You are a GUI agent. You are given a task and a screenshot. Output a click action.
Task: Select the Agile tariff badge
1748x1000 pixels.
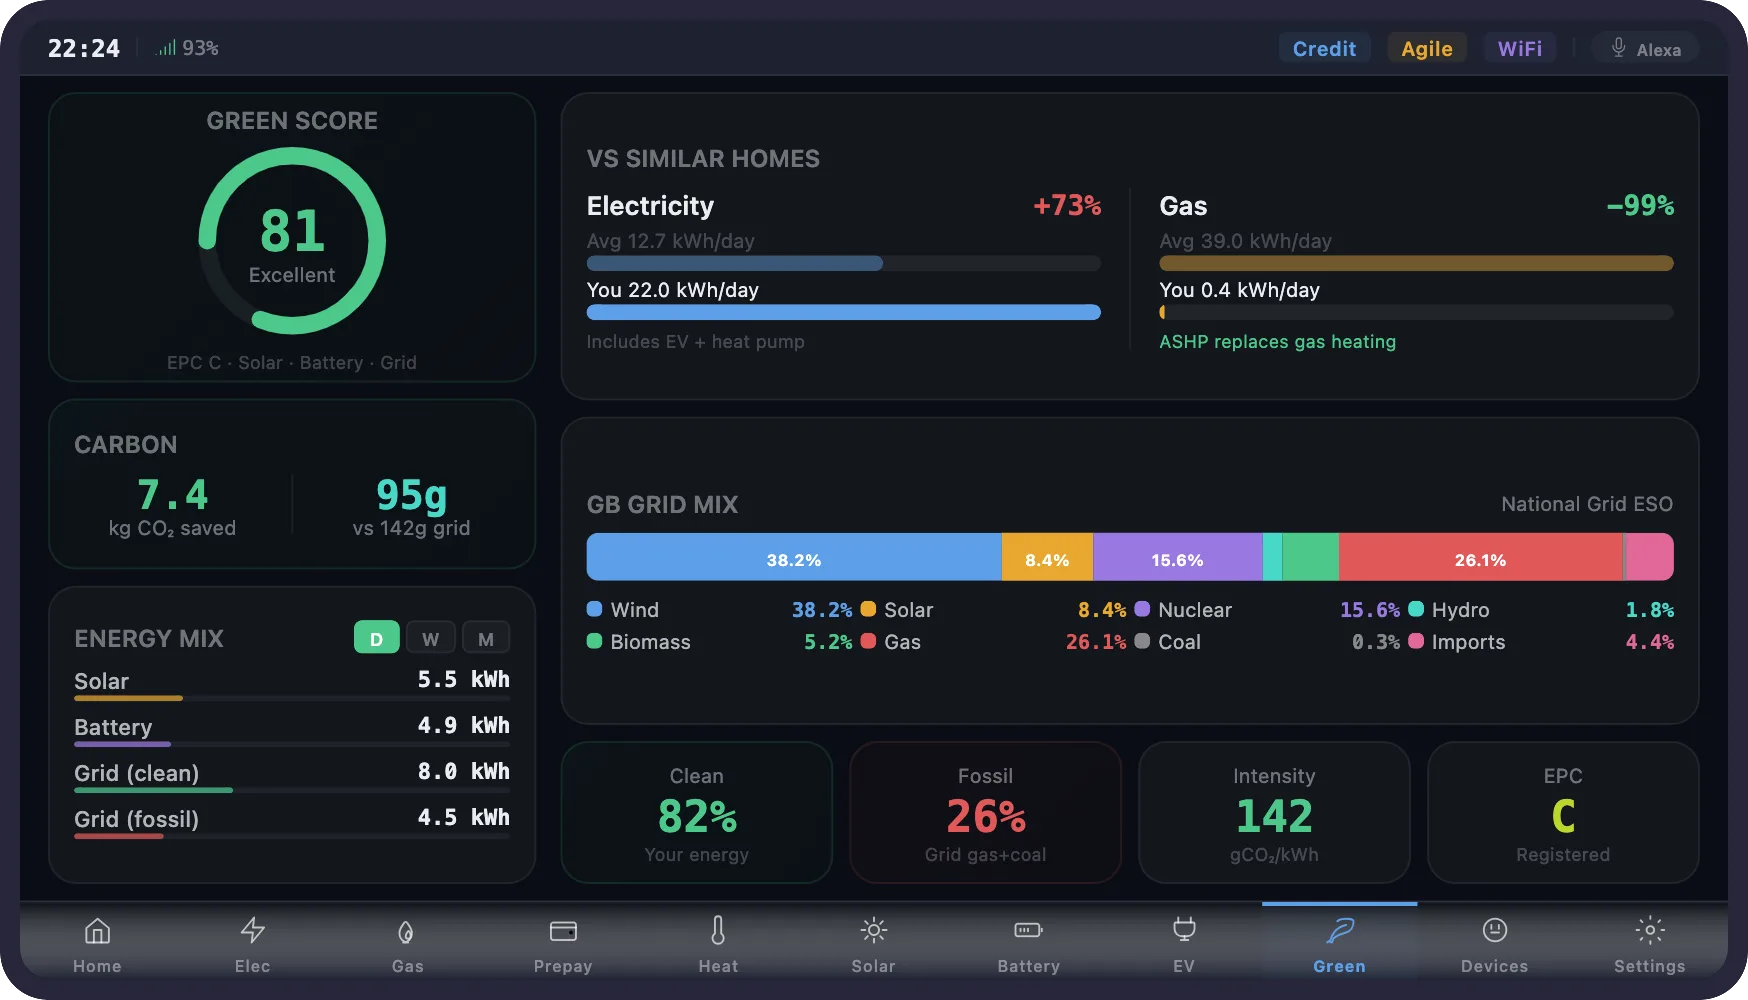1427,47
